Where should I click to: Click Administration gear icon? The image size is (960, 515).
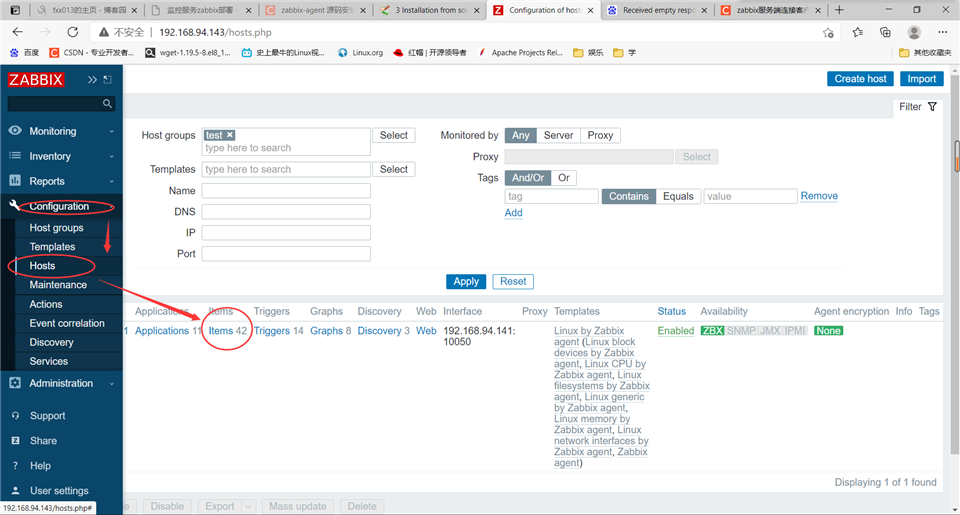coord(15,383)
